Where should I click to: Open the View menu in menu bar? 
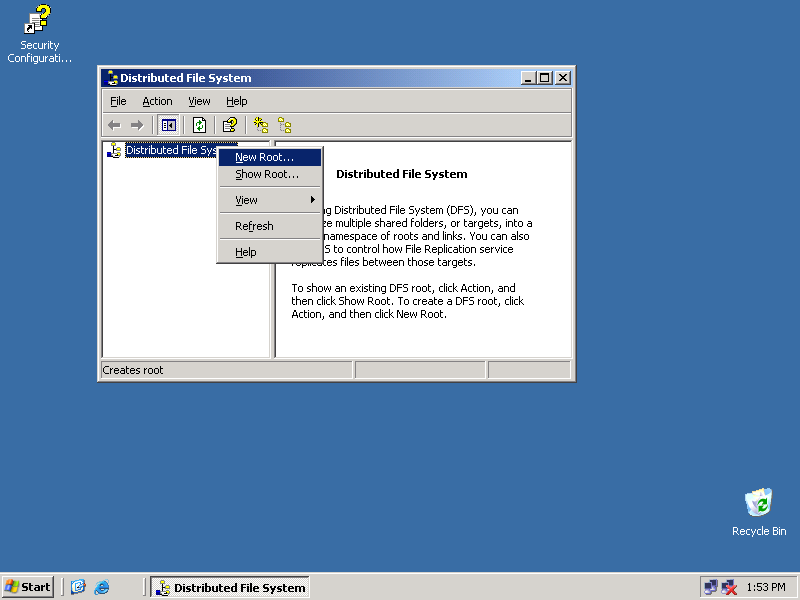coord(199,101)
